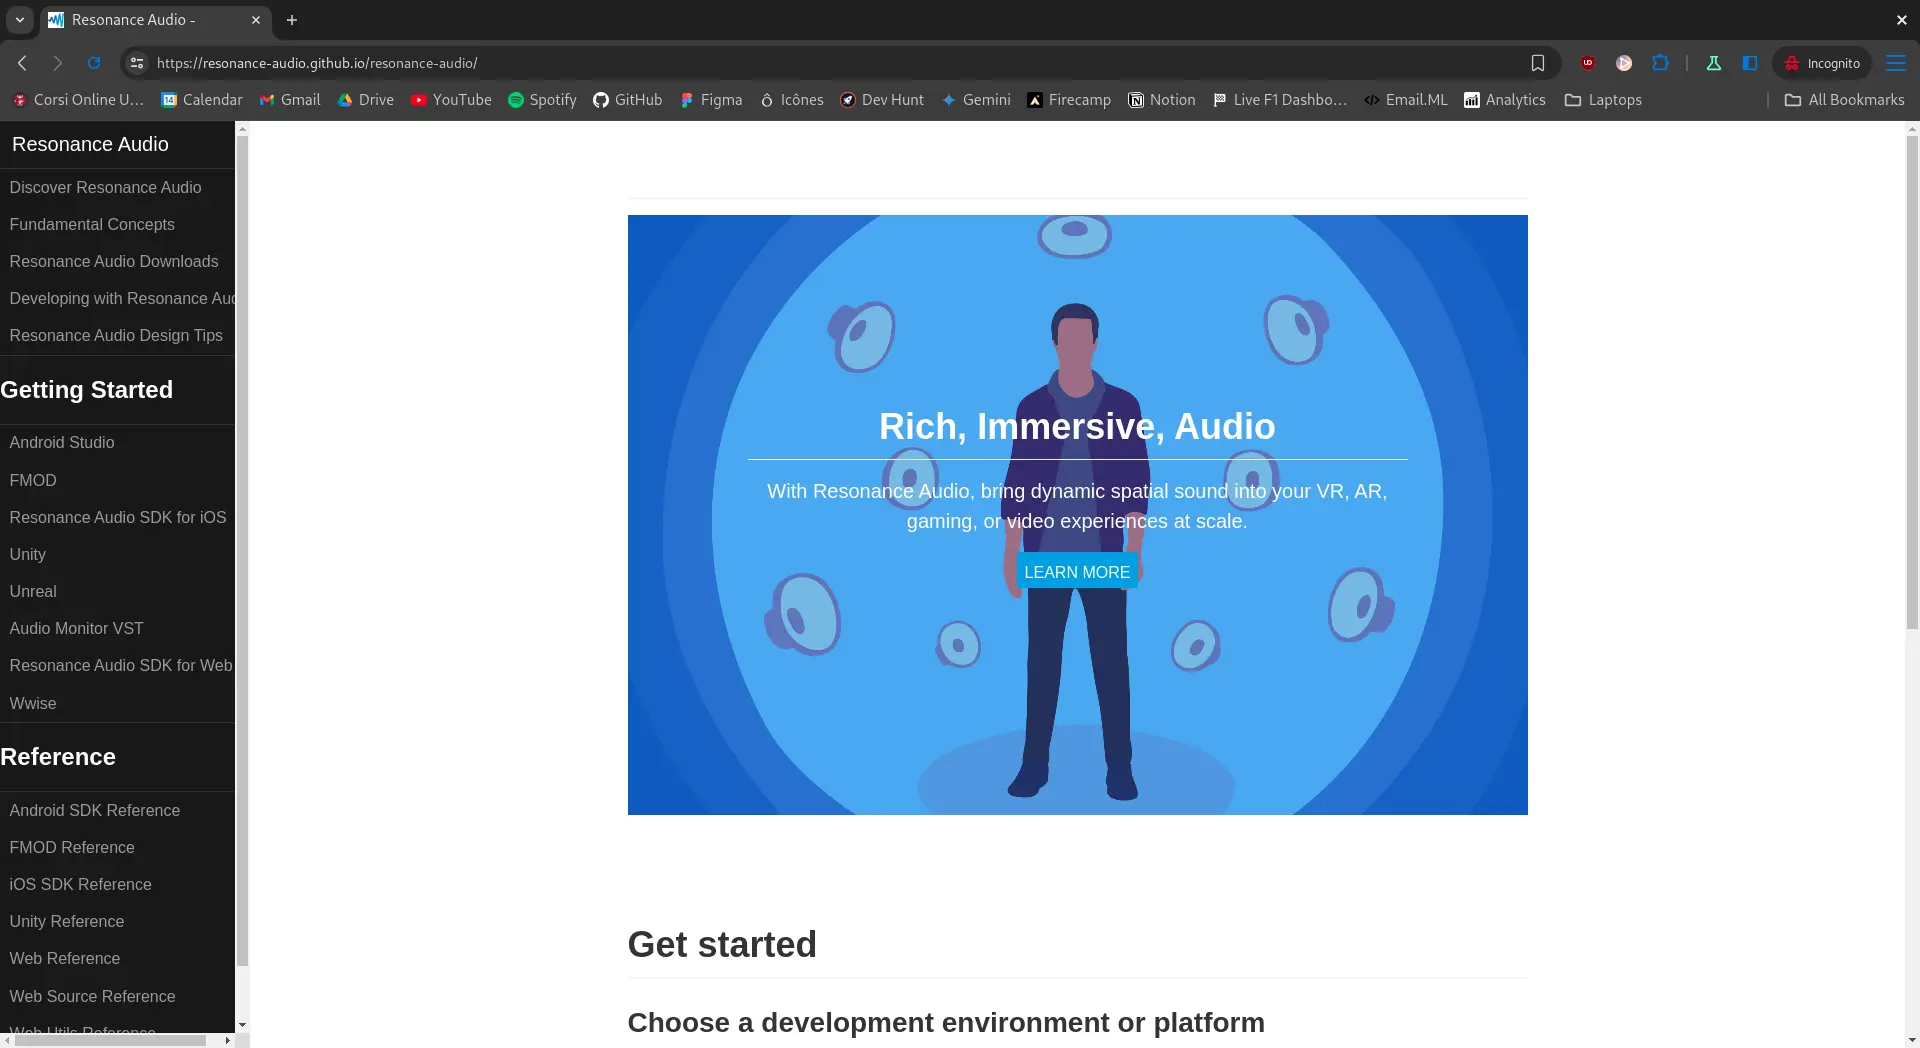1920x1048 pixels.
Task: Close the Resonance Audio tab
Action: (256, 20)
